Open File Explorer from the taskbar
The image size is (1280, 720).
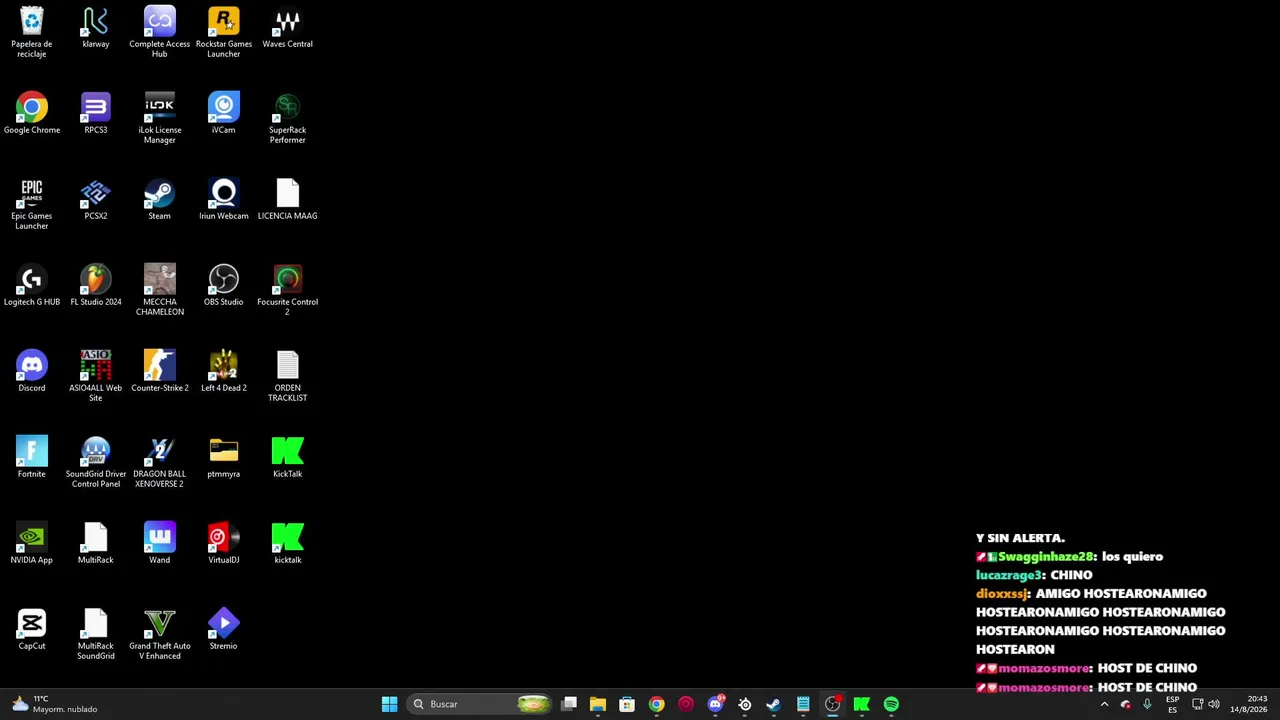pyautogui.click(x=598, y=704)
